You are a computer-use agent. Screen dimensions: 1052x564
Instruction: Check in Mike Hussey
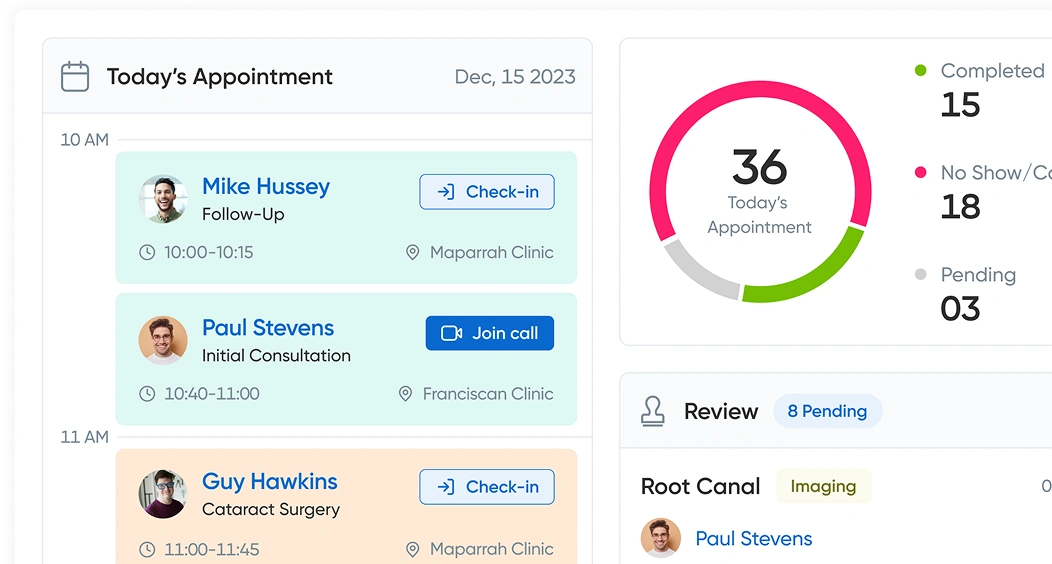click(487, 192)
